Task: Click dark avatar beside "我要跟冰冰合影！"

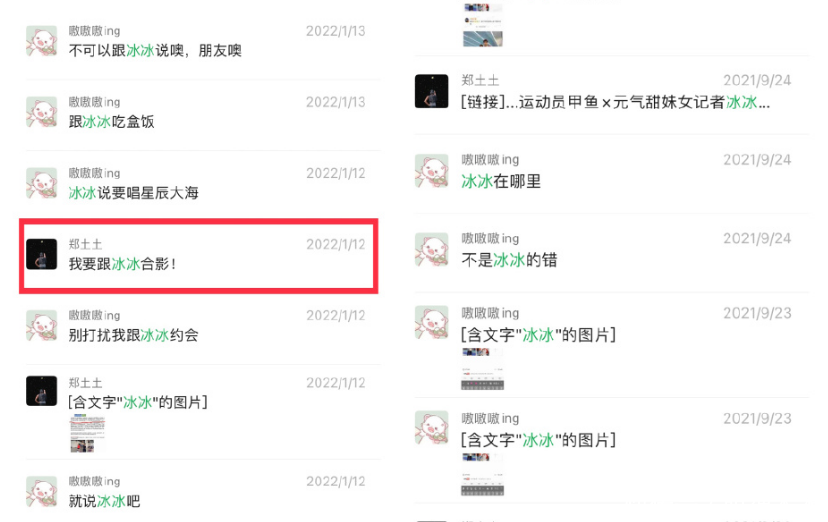Action: tap(42, 254)
